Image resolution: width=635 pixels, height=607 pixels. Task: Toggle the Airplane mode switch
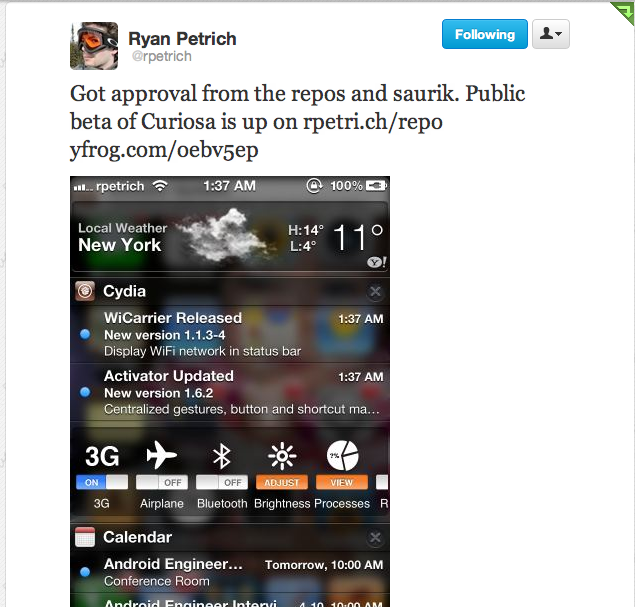(x=162, y=482)
